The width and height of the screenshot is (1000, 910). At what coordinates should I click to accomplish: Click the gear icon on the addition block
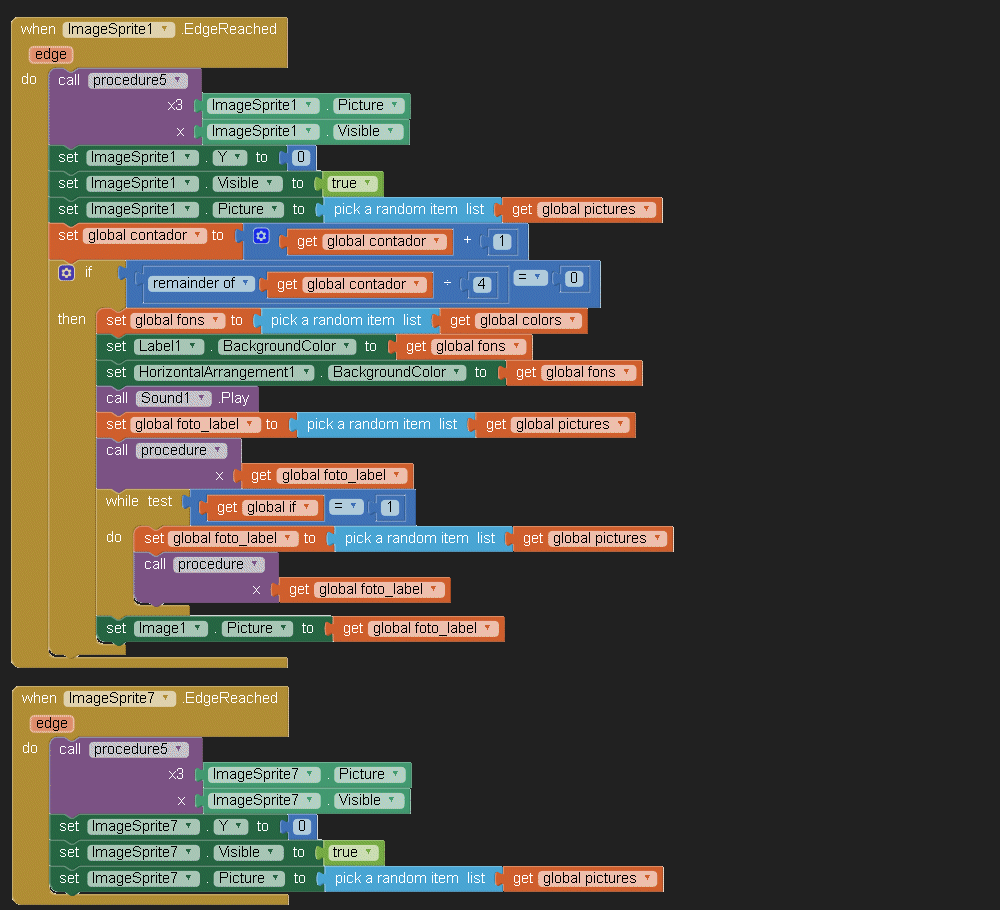pos(261,236)
